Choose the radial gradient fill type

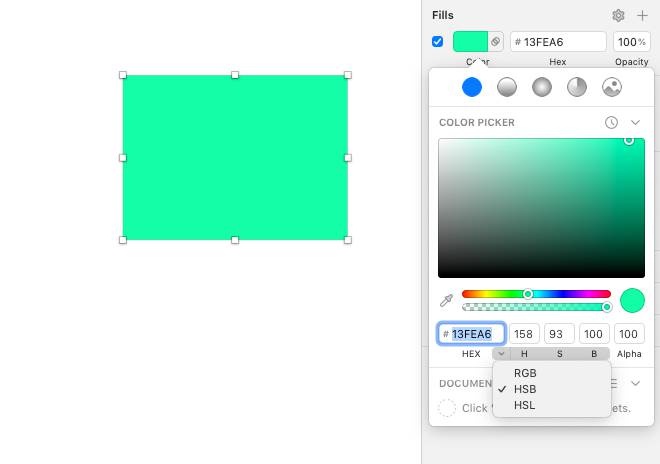pos(542,87)
